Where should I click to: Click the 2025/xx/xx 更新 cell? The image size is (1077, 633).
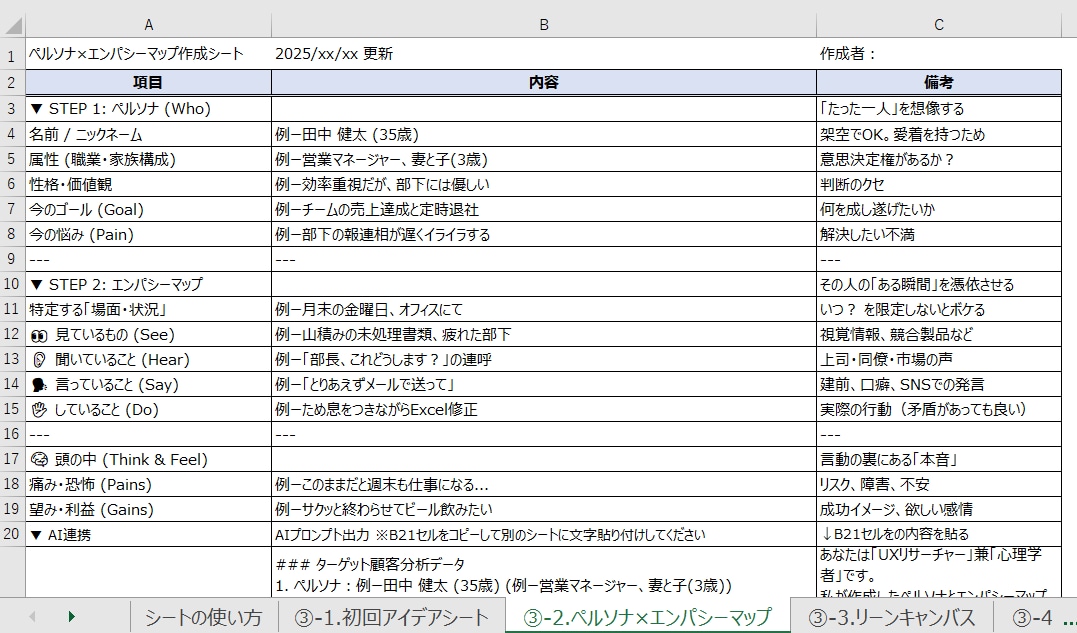pyautogui.click(x=543, y=54)
